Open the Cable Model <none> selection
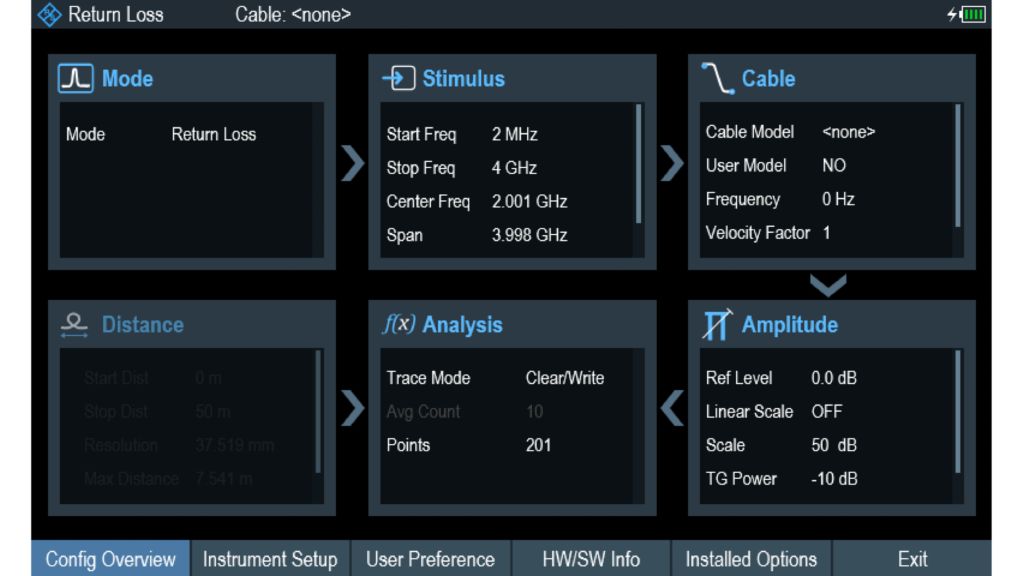The height and width of the screenshot is (576, 1024). (848, 132)
